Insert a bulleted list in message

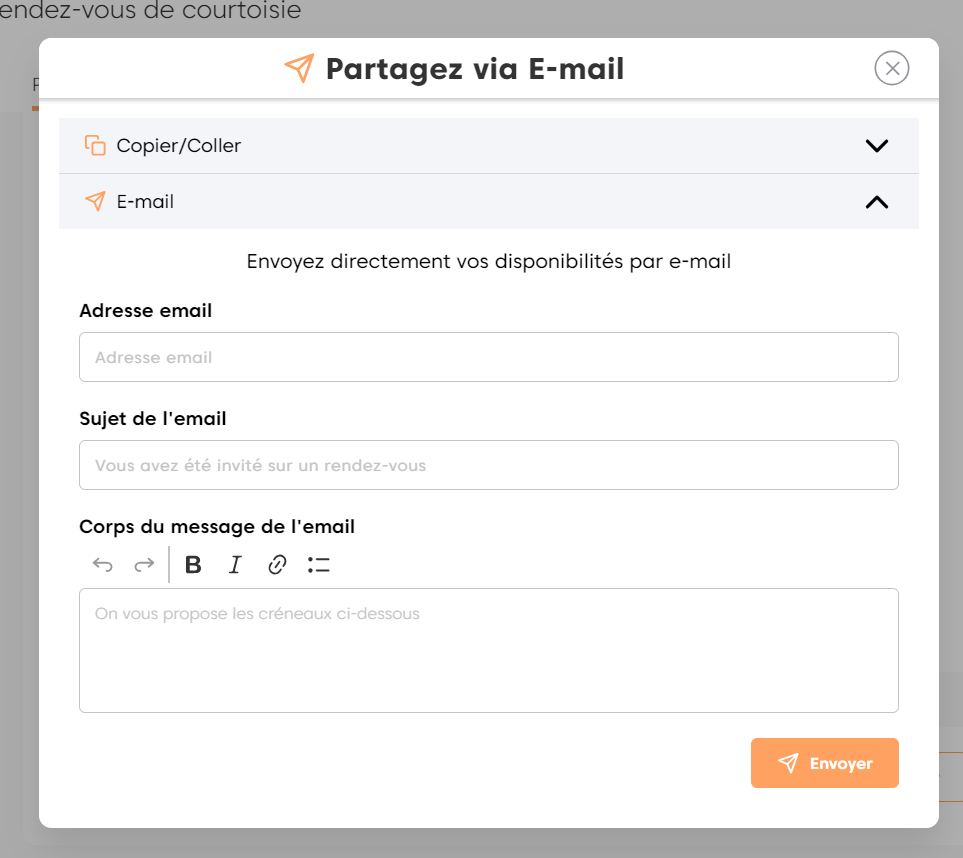(319, 565)
